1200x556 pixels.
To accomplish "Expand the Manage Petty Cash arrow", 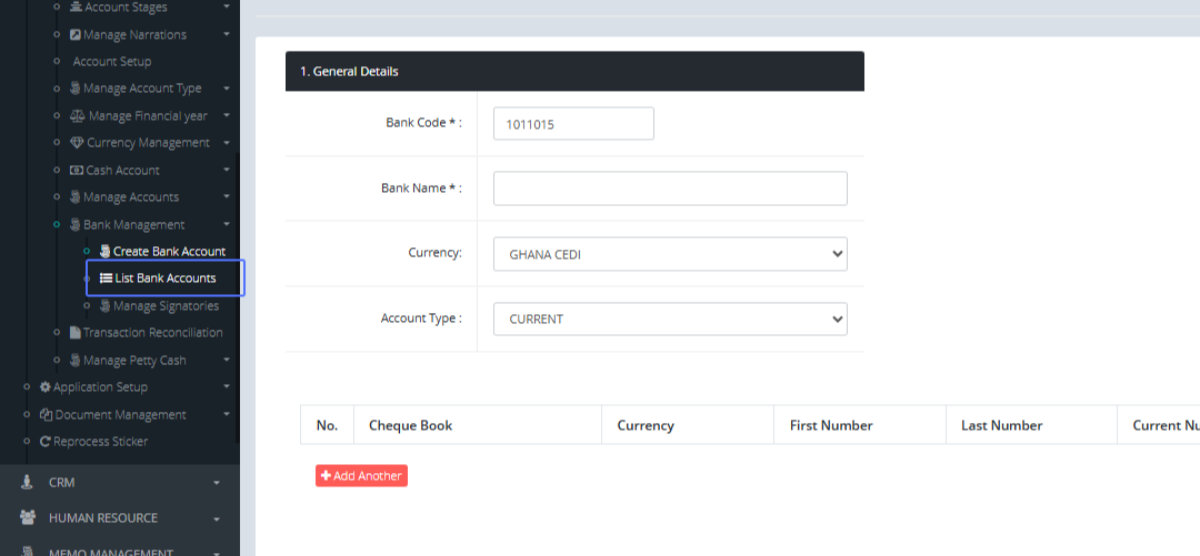I will [x=227, y=360].
